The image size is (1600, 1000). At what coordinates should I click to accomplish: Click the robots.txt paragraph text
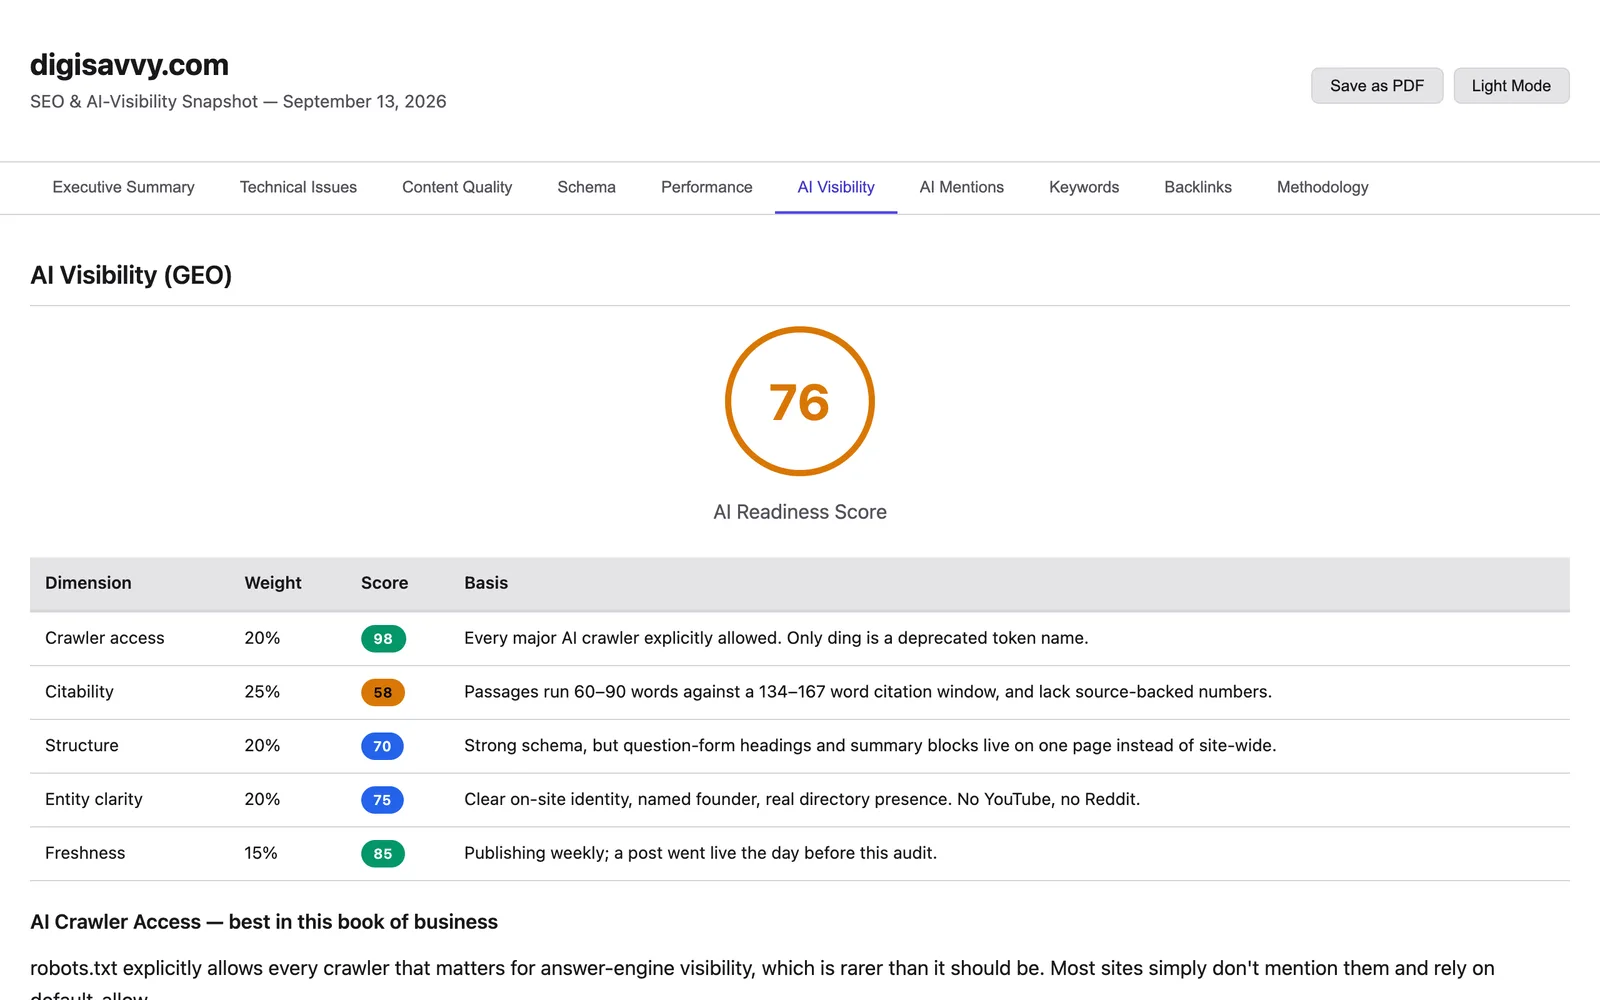[x=762, y=980]
